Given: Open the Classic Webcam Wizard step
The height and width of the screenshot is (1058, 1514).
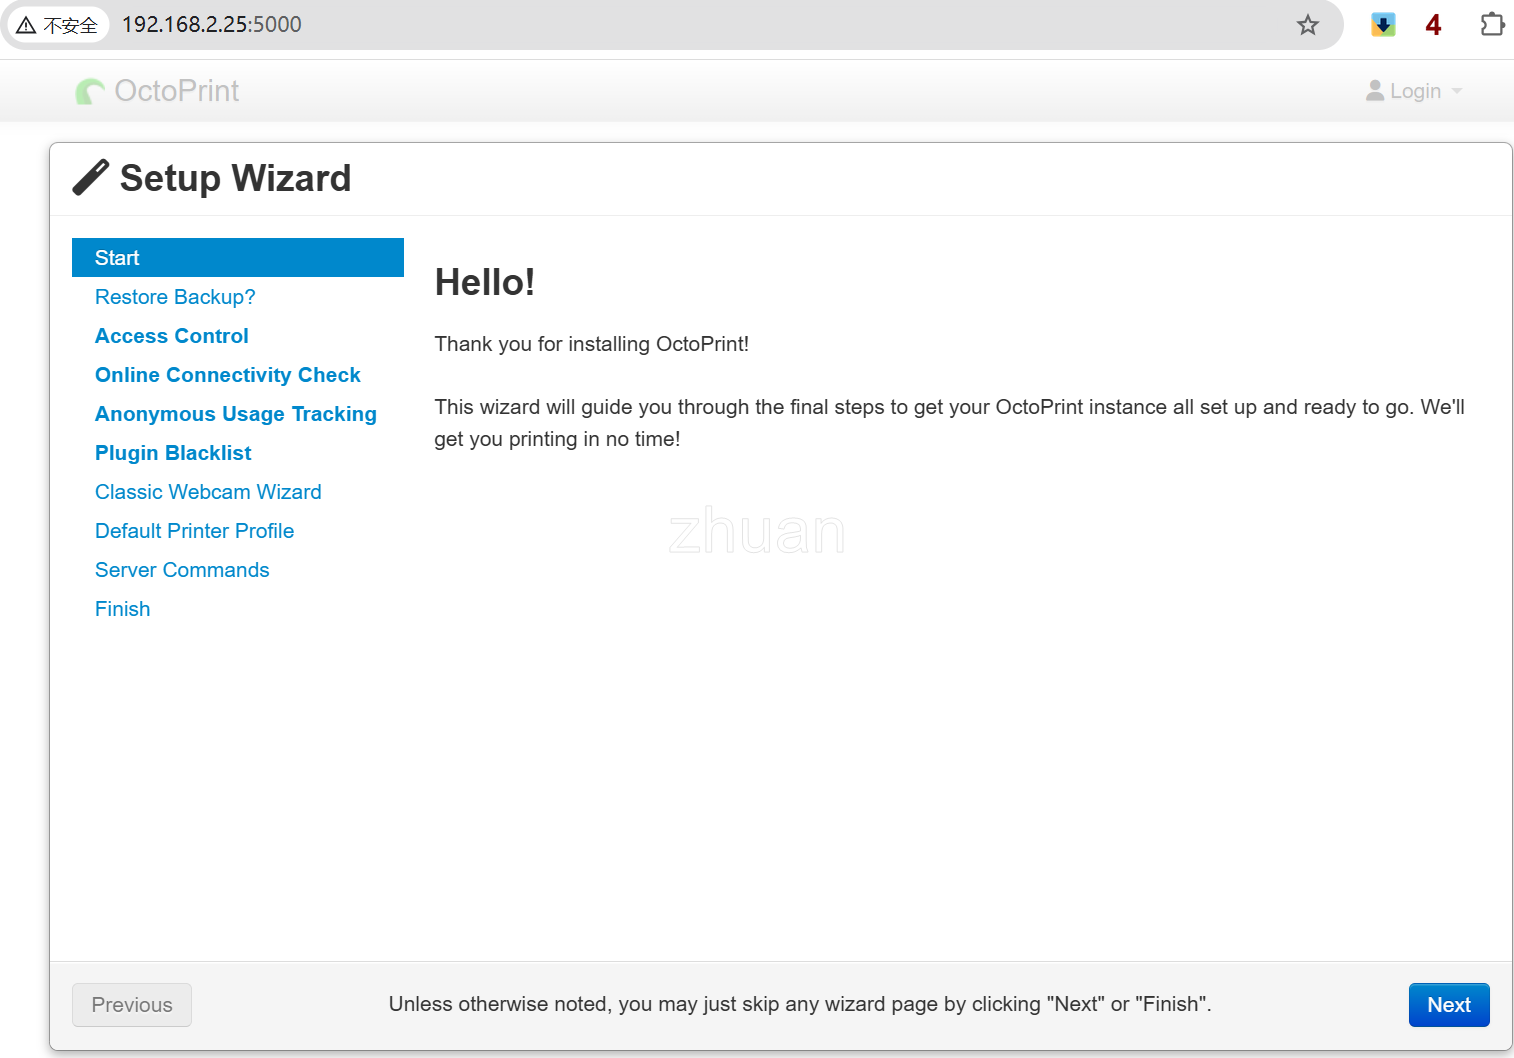Looking at the screenshot, I should 208,492.
